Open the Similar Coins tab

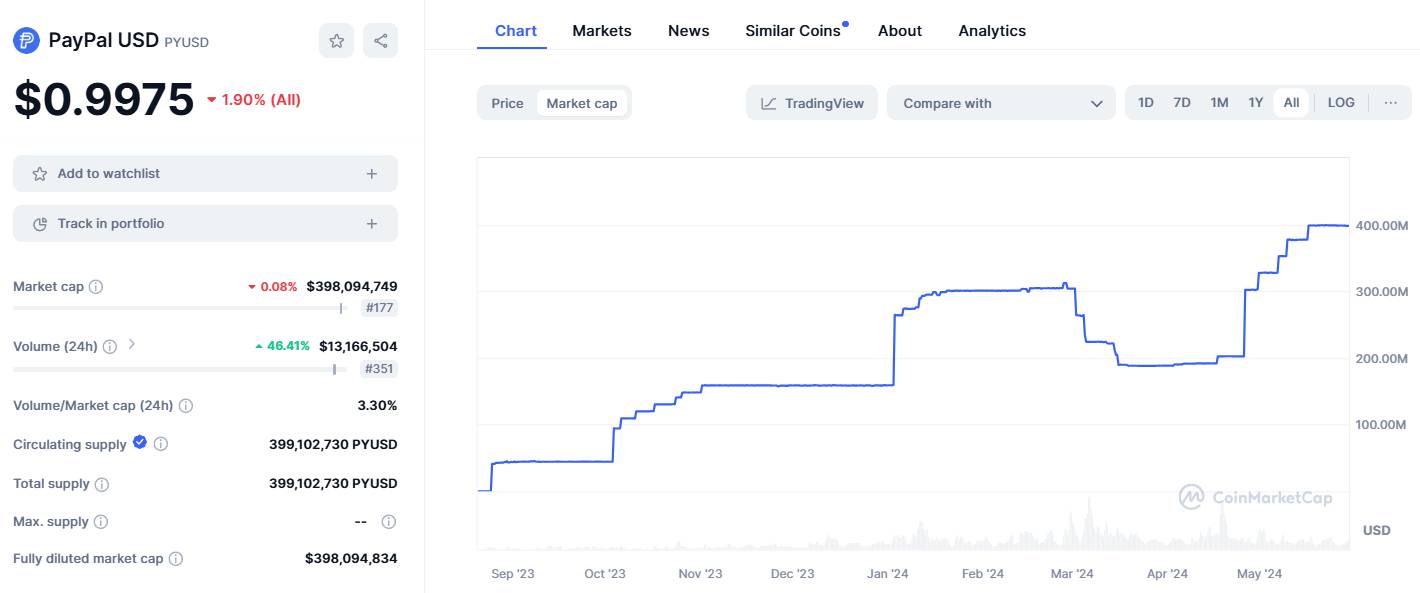click(793, 31)
